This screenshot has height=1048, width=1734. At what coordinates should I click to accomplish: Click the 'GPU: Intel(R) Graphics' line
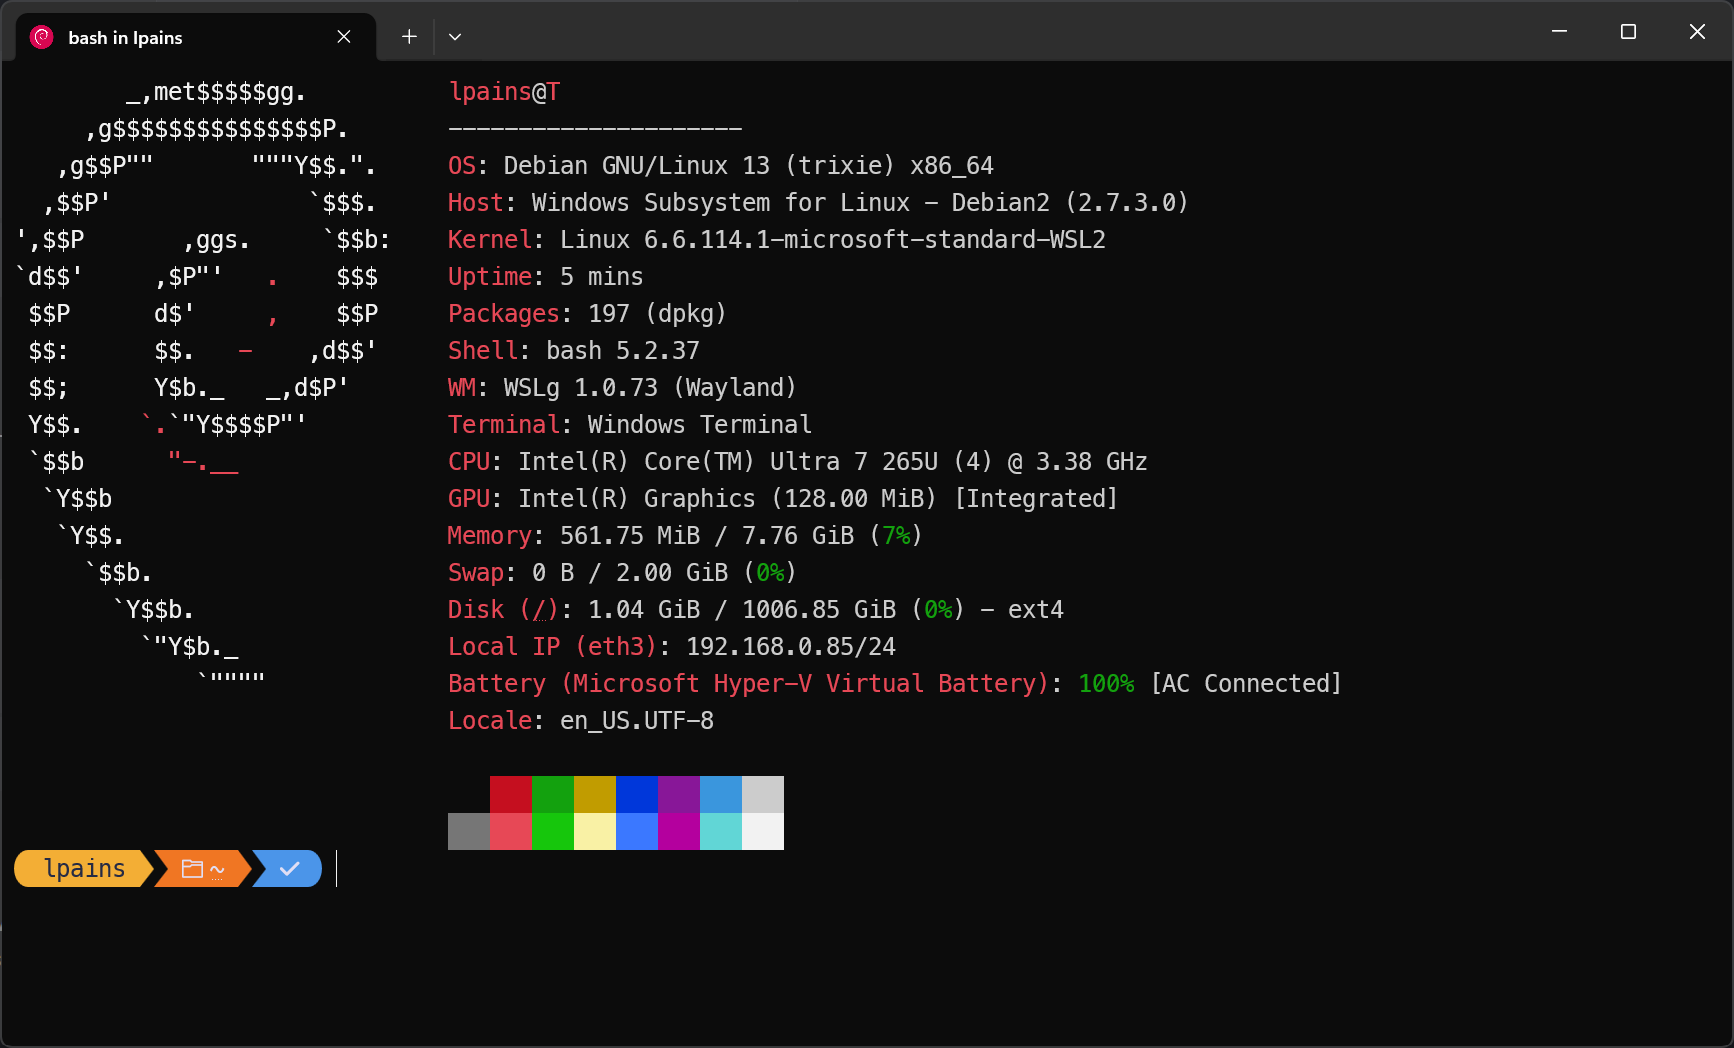click(x=783, y=499)
